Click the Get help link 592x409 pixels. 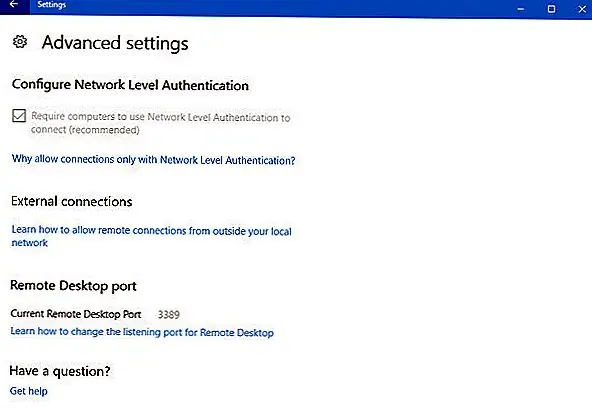coord(29,391)
